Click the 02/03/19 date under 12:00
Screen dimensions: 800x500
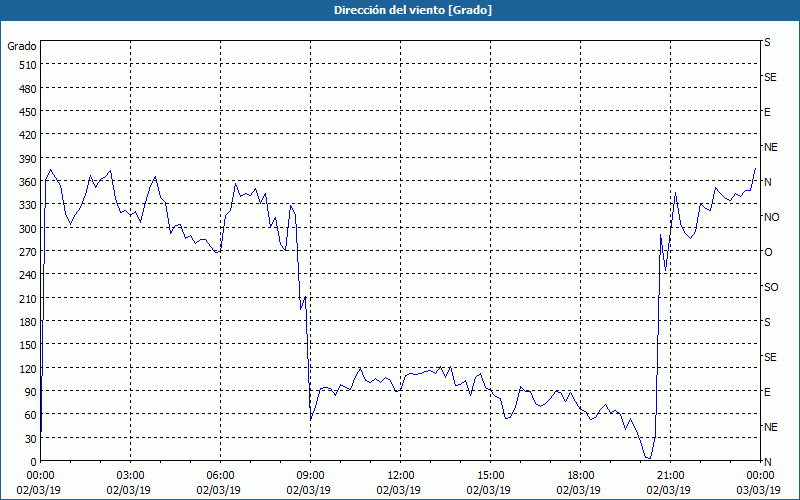399,490
